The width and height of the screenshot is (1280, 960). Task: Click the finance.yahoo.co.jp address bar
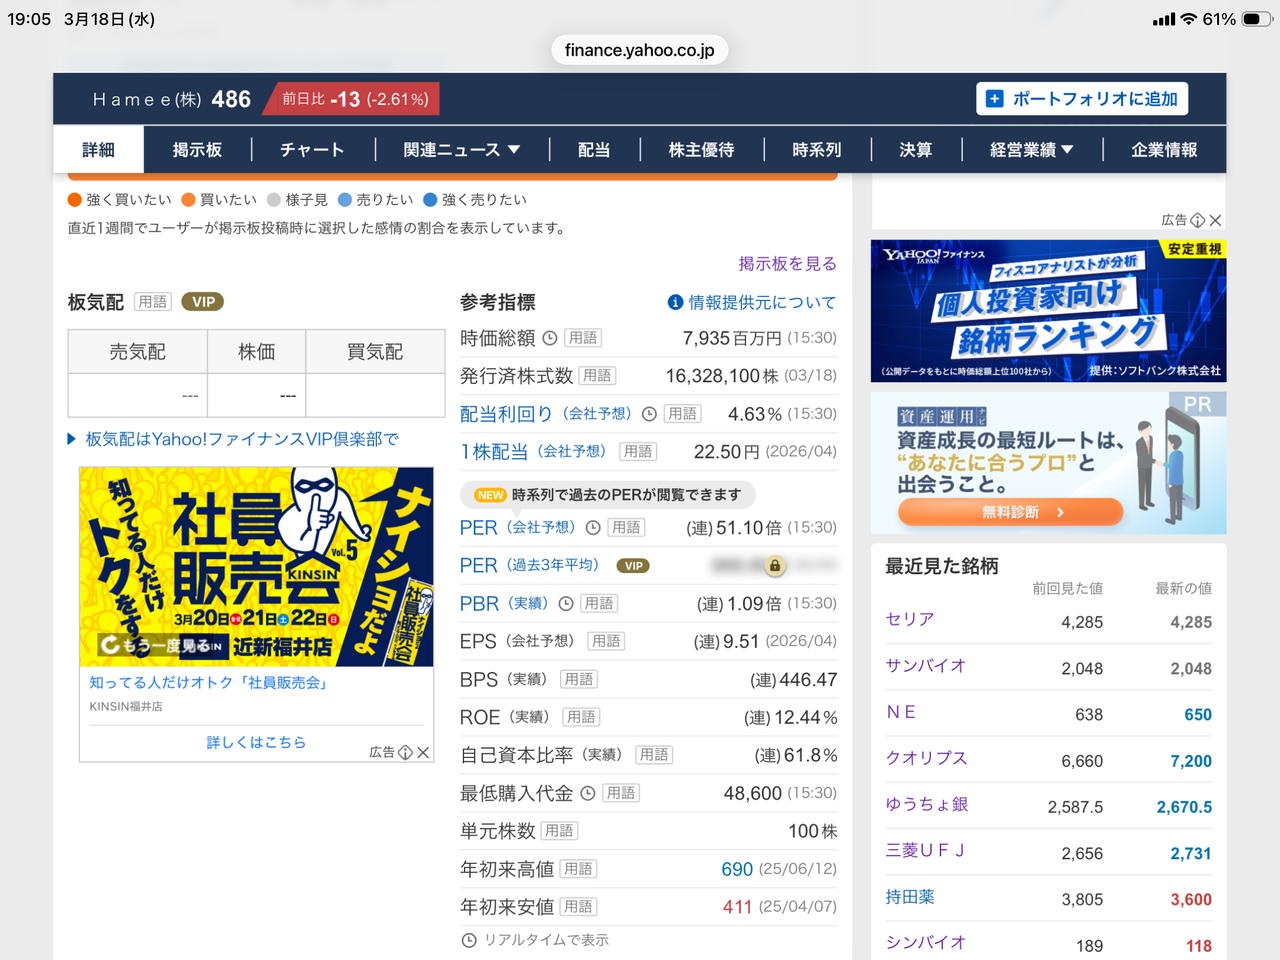pyautogui.click(x=639, y=48)
